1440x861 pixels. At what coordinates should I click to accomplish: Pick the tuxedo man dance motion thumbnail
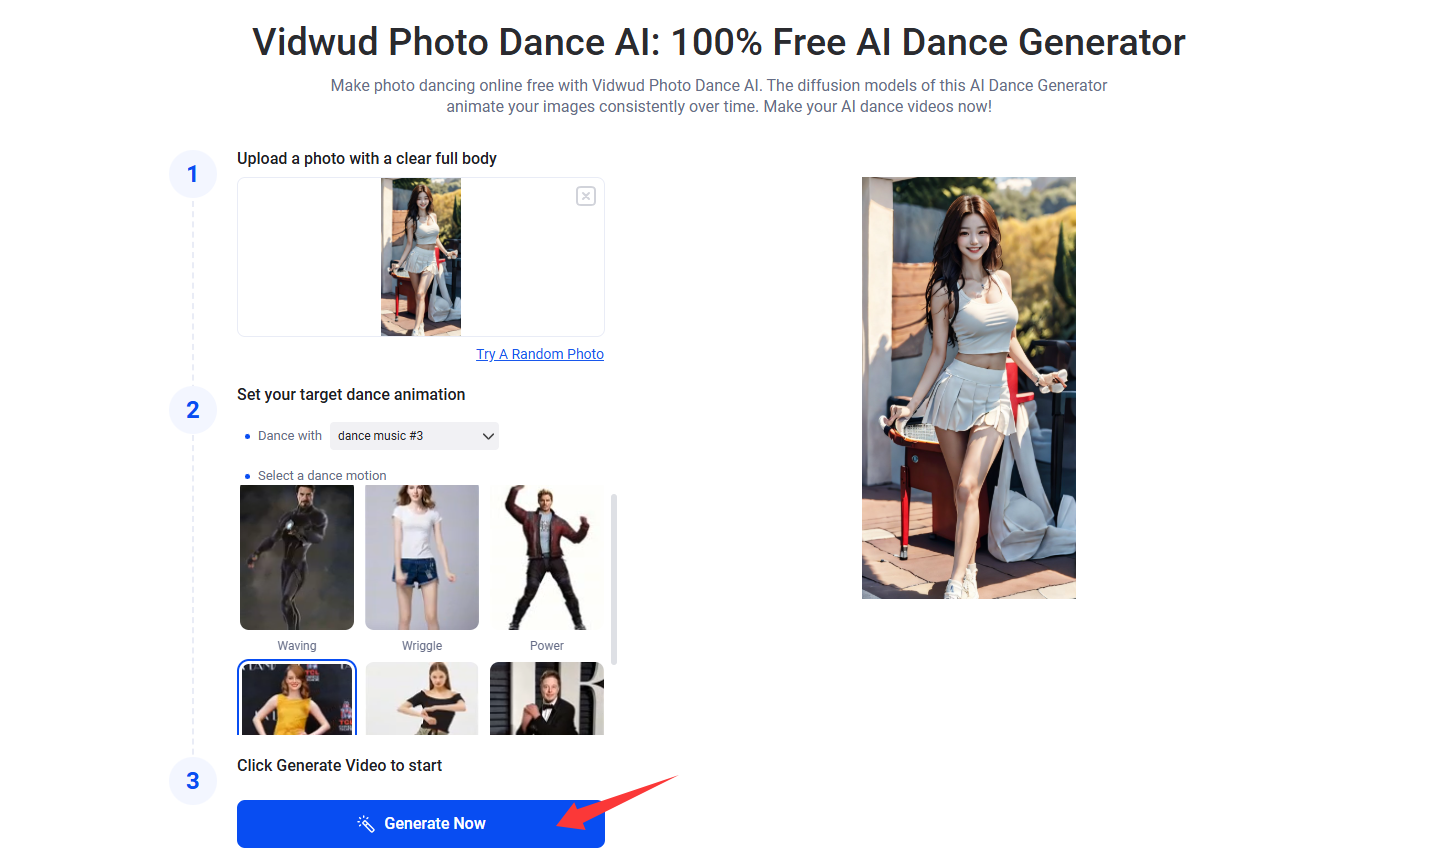point(546,698)
